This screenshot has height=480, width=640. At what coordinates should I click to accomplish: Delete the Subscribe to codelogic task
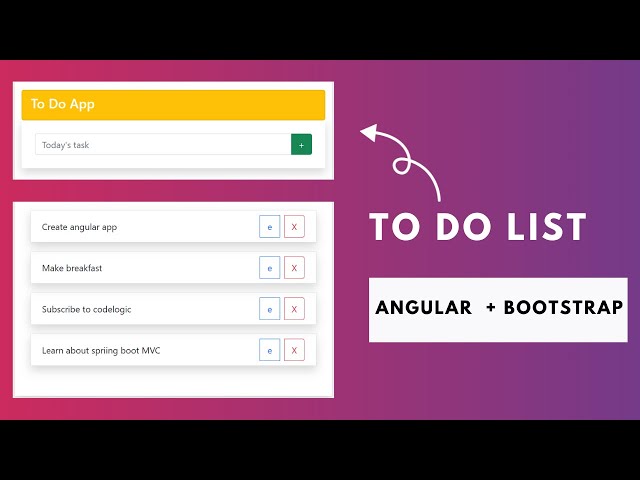click(294, 309)
